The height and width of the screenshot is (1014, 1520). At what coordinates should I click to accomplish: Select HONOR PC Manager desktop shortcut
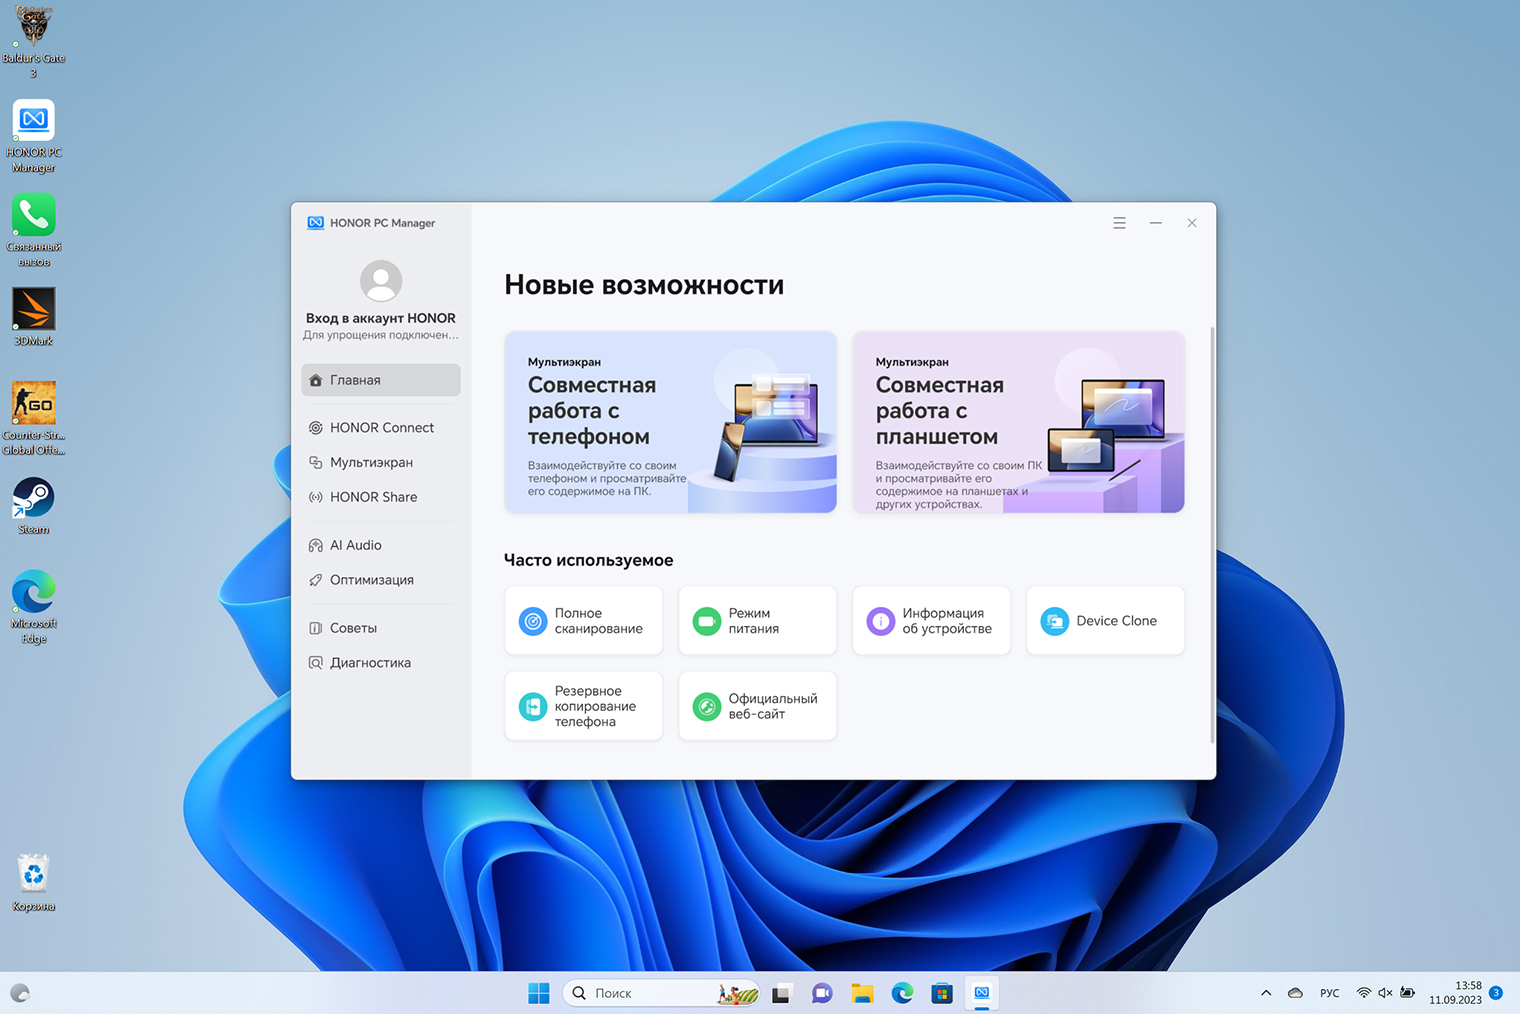click(34, 137)
